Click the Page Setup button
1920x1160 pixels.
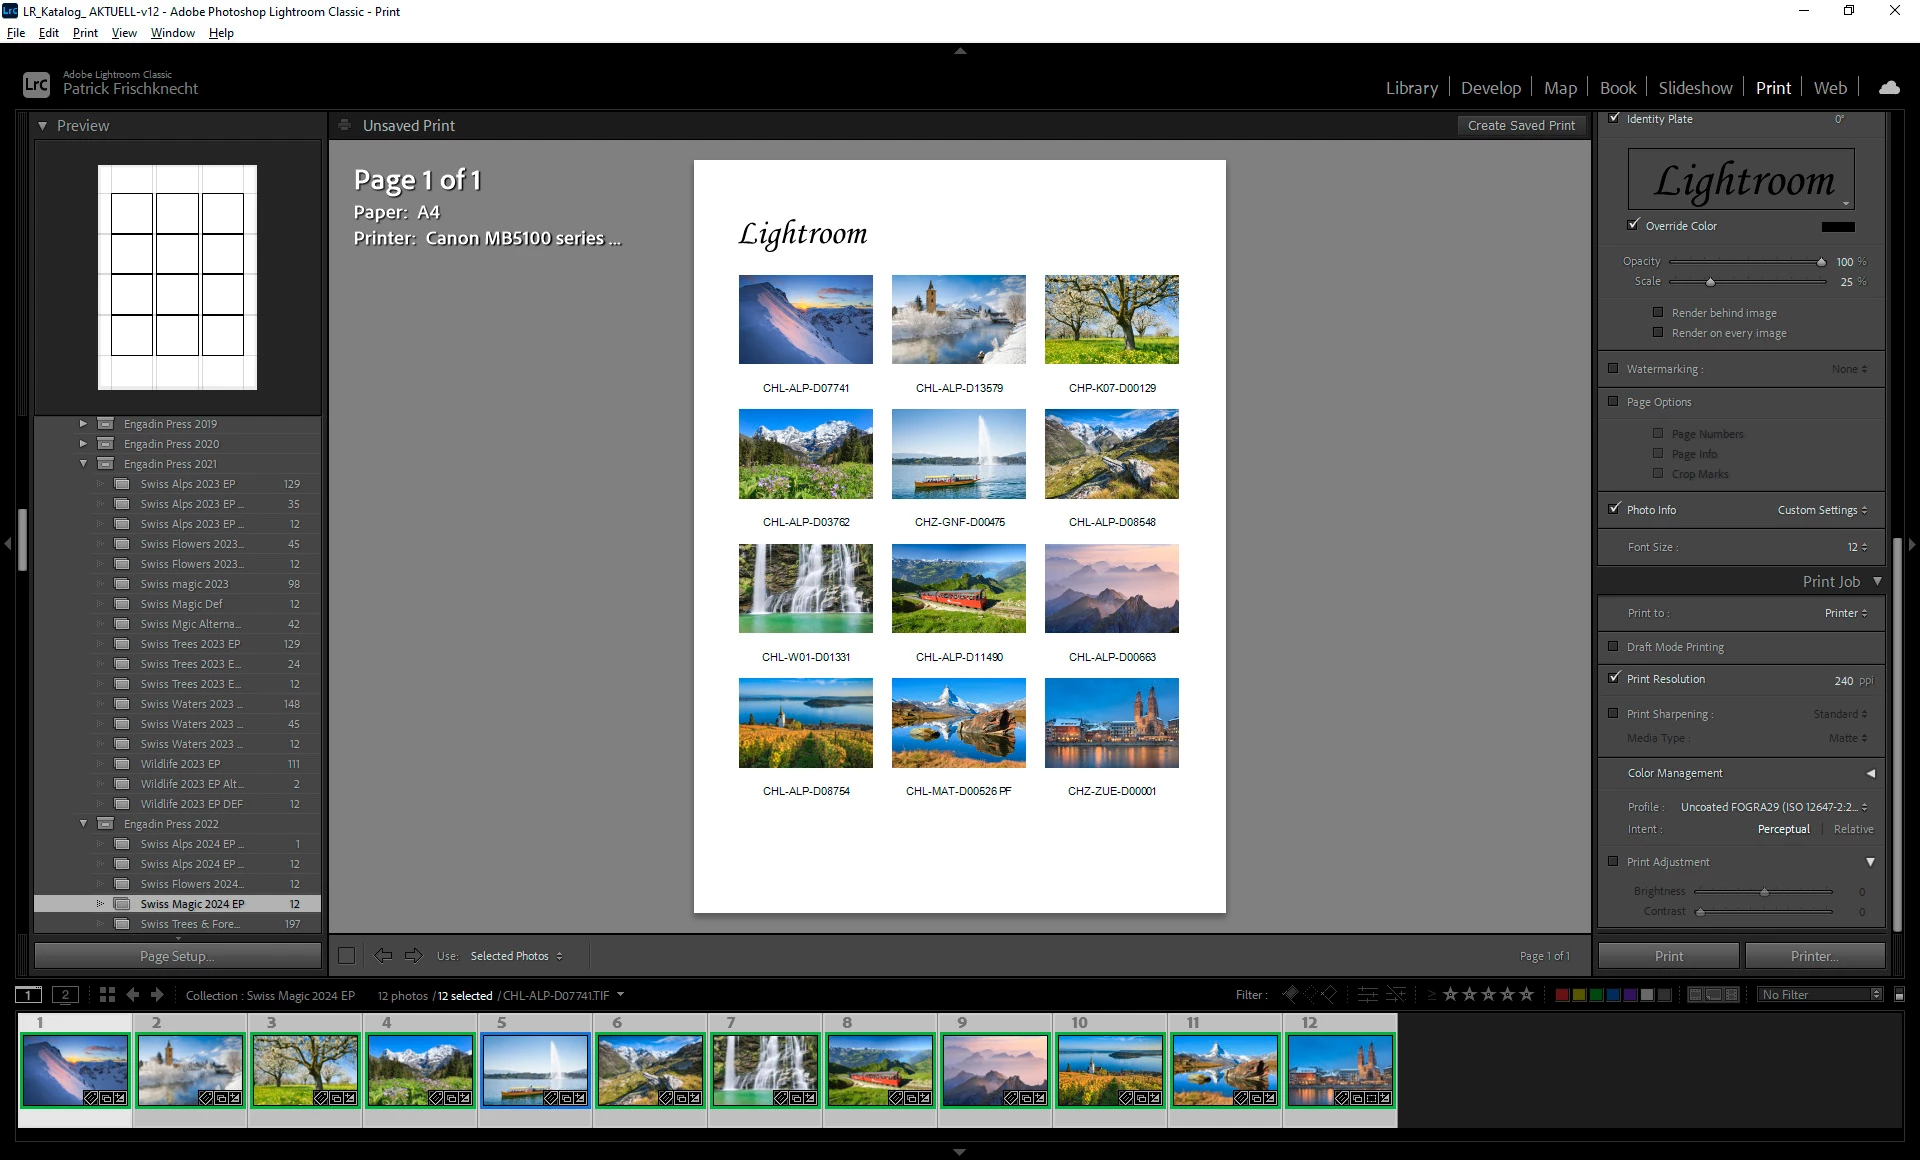[177, 956]
